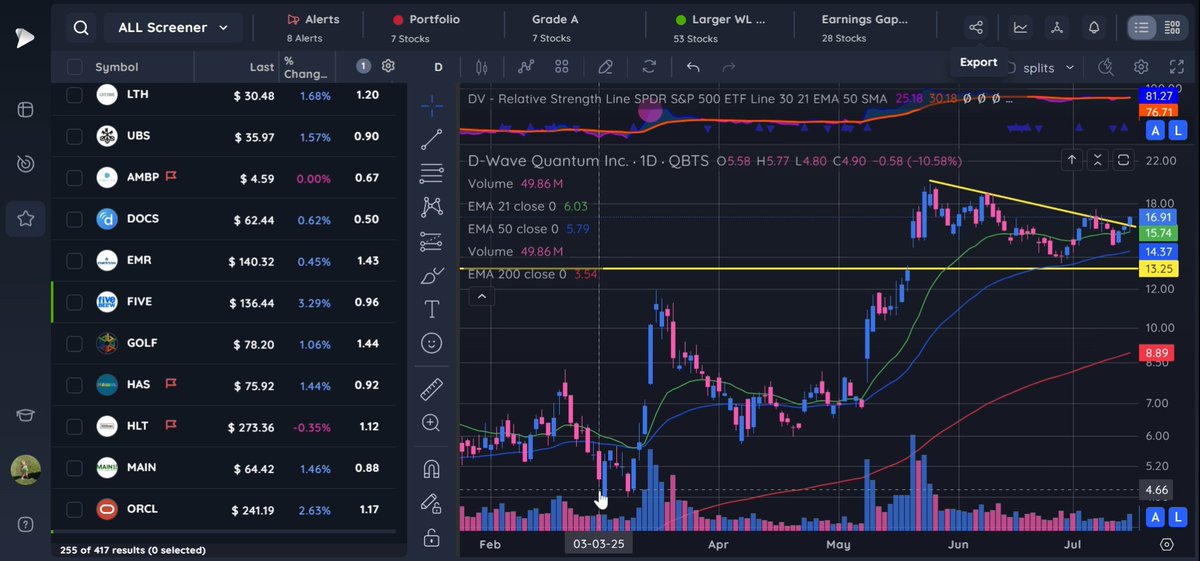Image resolution: width=1200 pixels, height=561 pixels.
Task: Tick the select-all checkbox in table header
Action: (74, 67)
